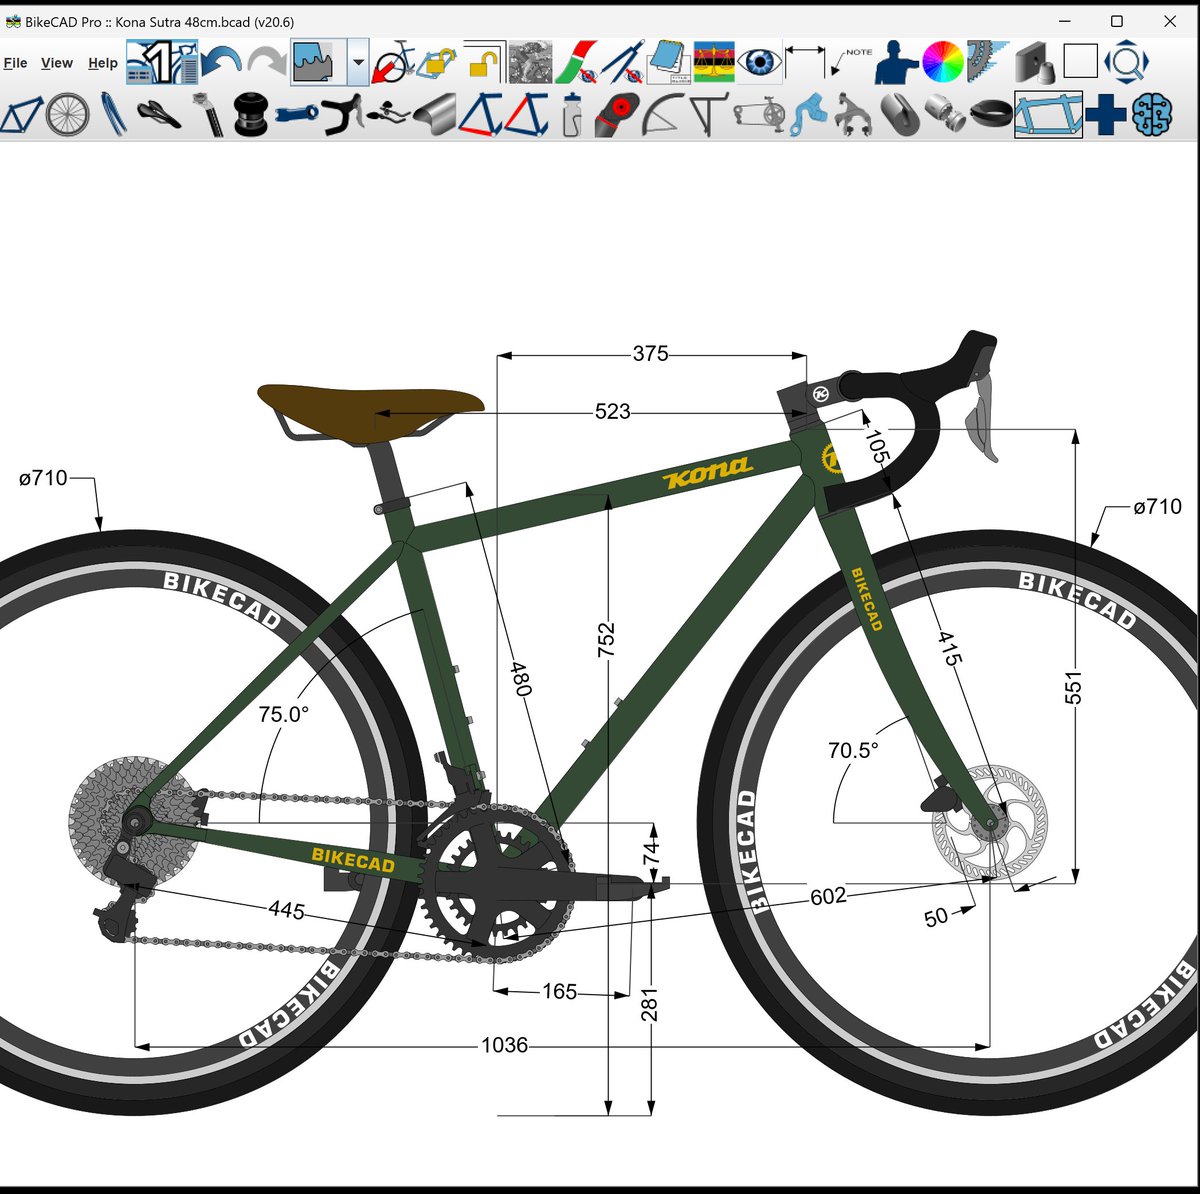Open the blue dropout icon
The width and height of the screenshot is (1200, 1194).
pyautogui.click(x=807, y=114)
